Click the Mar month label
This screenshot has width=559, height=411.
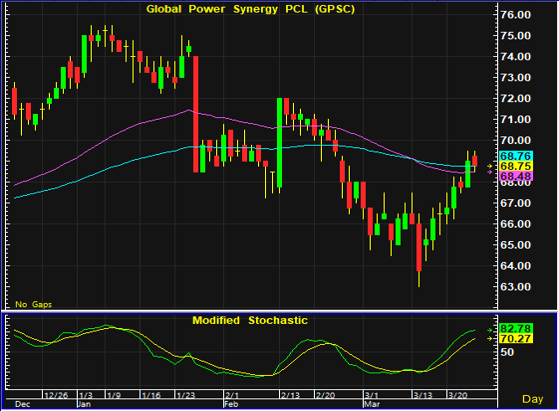(x=372, y=404)
